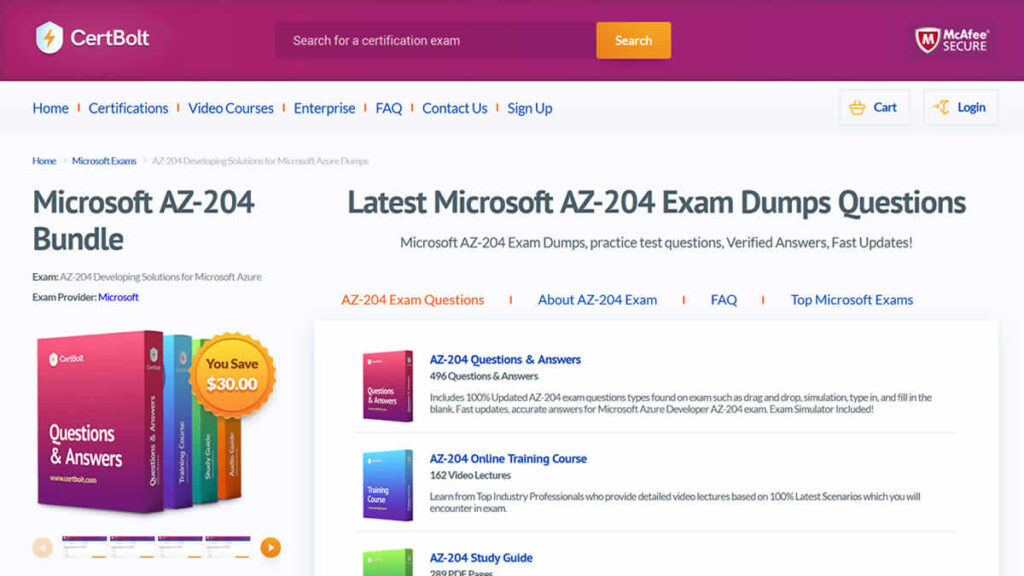Open Microsoft Exams breadcrumb link

coord(104,161)
